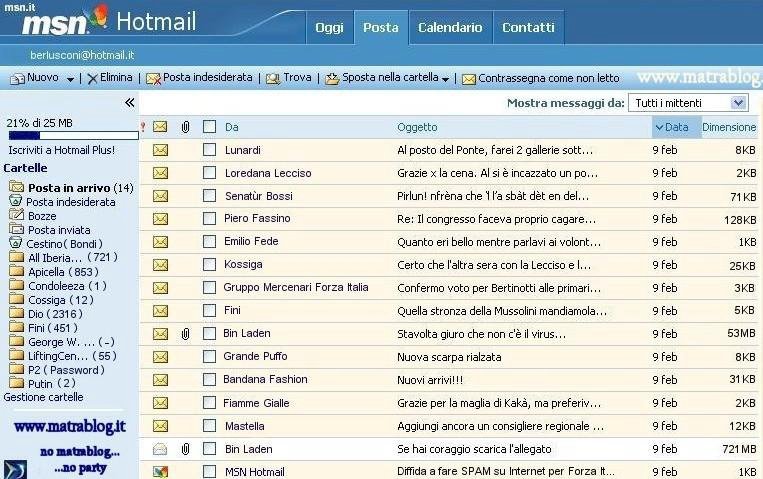
Task: Check the Senatùr Bossi message checkbox
Action: click(209, 196)
